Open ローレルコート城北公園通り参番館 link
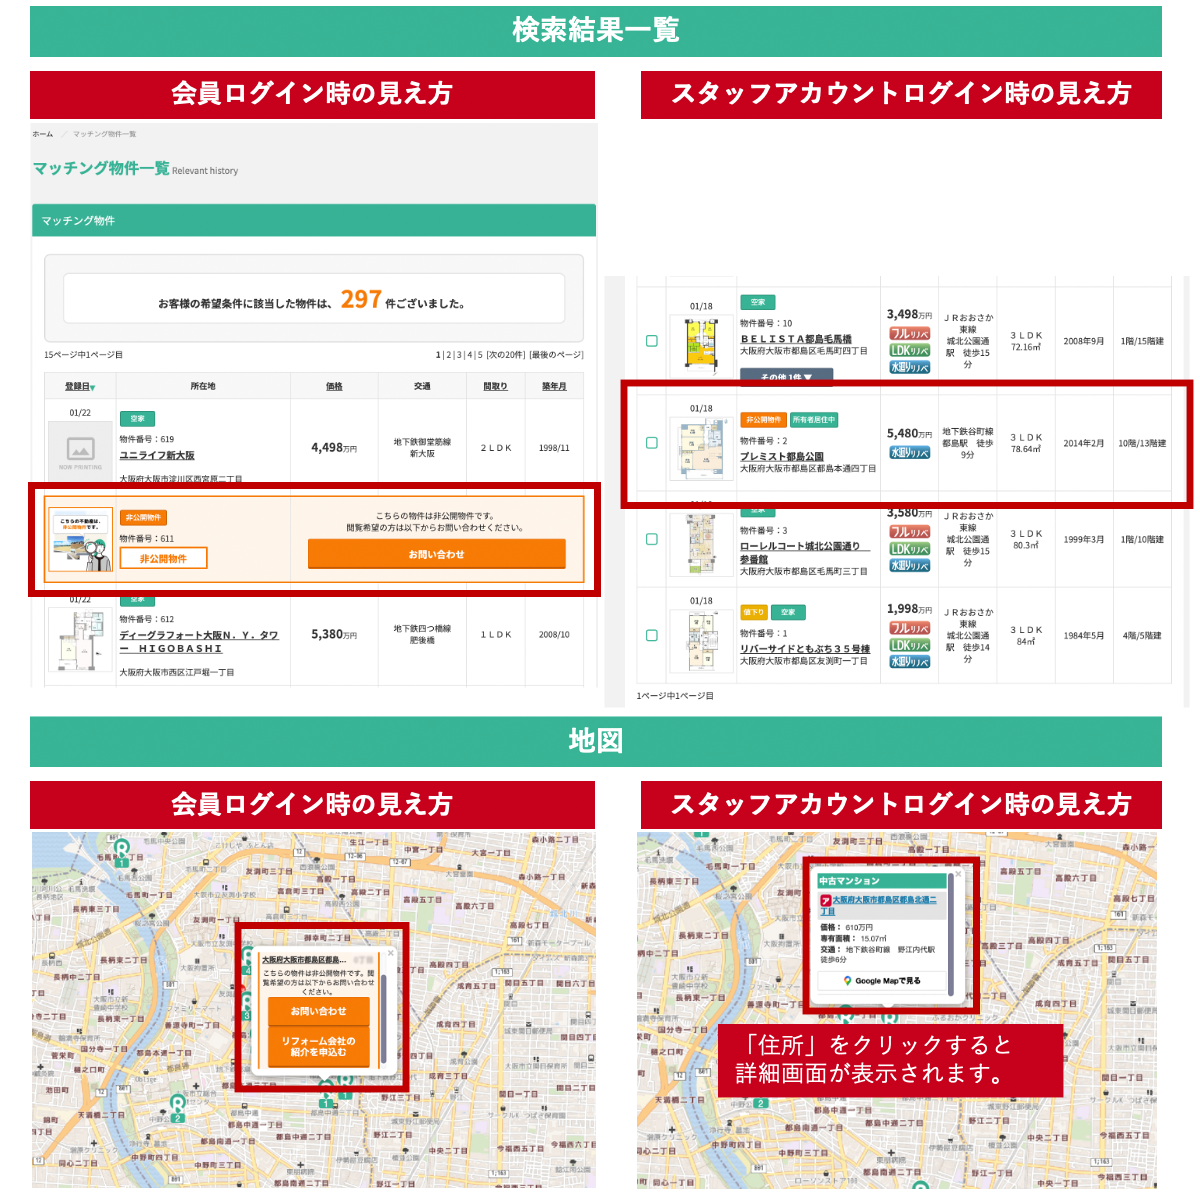Viewport: 1200px width, 1200px height. point(804,553)
